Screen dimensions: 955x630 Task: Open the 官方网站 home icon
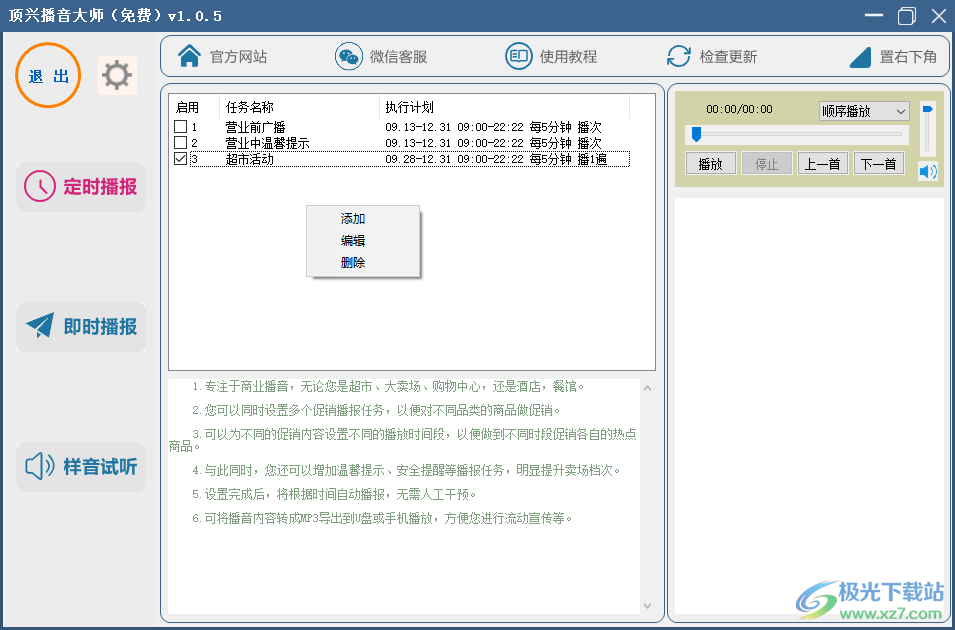(x=190, y=56)
